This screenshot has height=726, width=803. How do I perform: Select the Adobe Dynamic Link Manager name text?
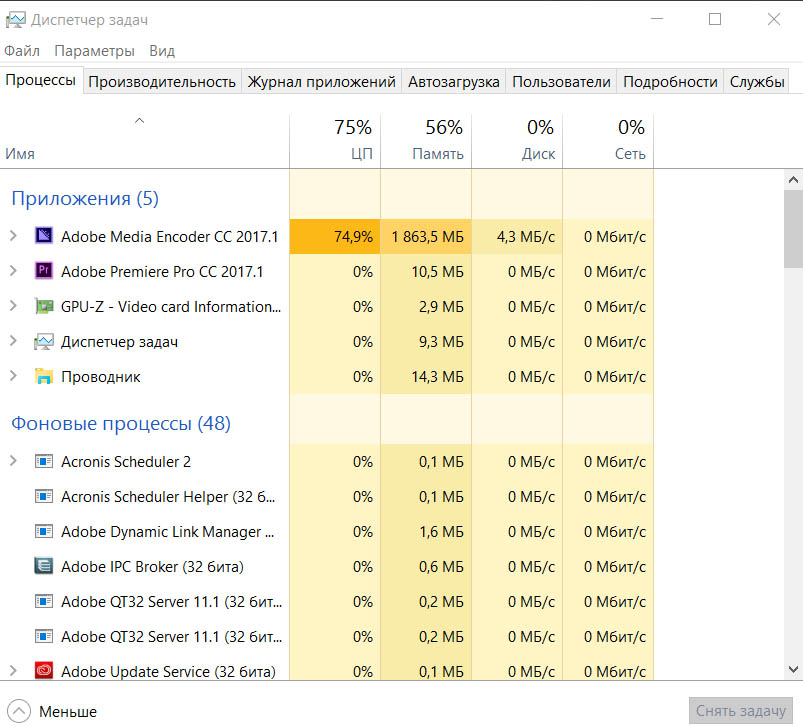pos(167,532)
